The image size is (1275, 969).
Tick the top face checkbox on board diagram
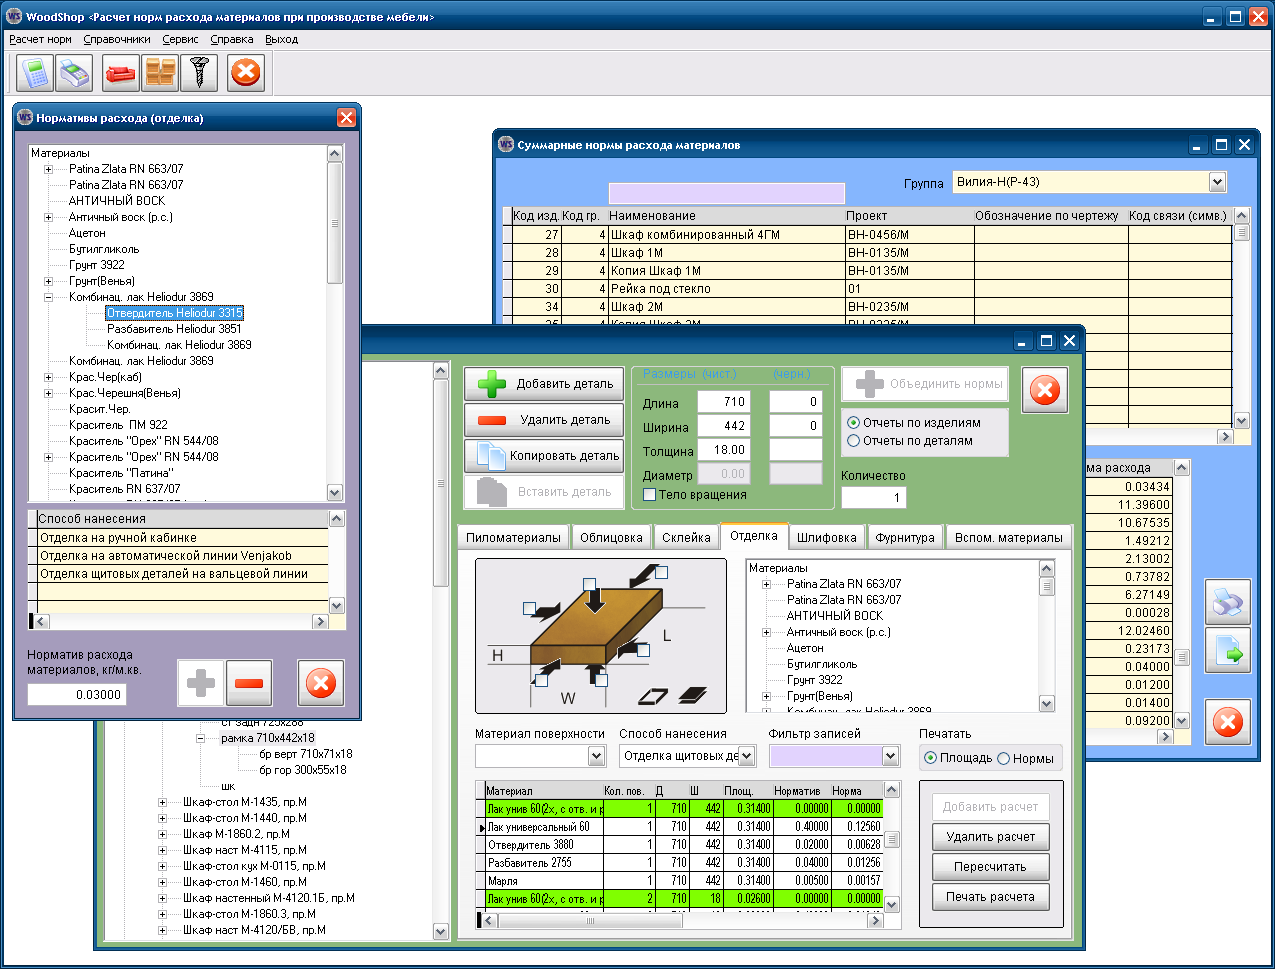589,584
